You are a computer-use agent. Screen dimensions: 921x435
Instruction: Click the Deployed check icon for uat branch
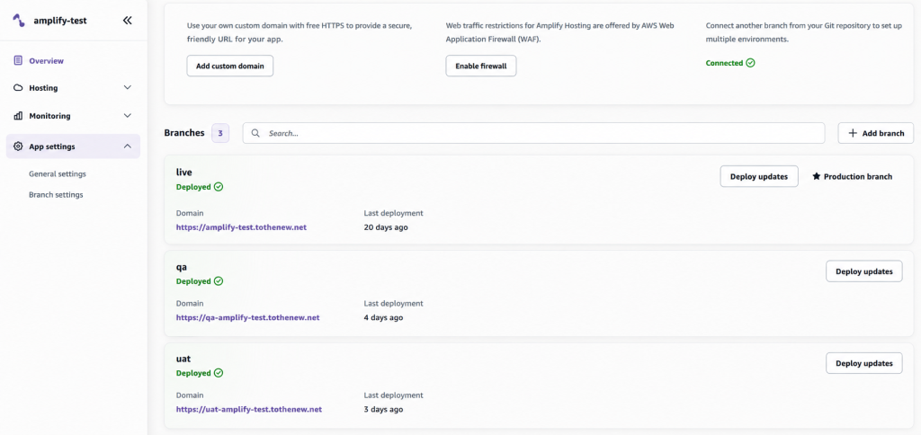(x=219, y=373)
